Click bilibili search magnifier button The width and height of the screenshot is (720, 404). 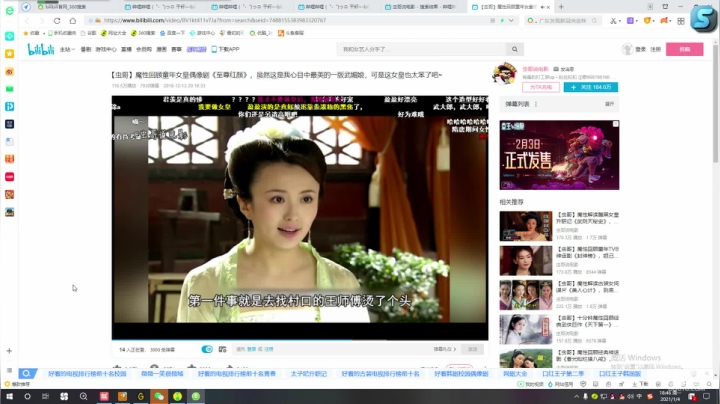(515, 49)
